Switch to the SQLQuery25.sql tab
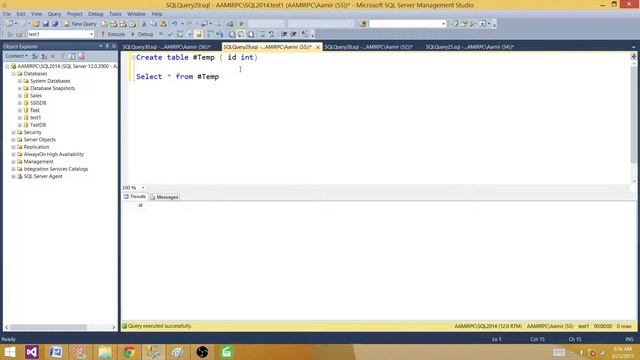The image size is (640, 360). [469, 47]
